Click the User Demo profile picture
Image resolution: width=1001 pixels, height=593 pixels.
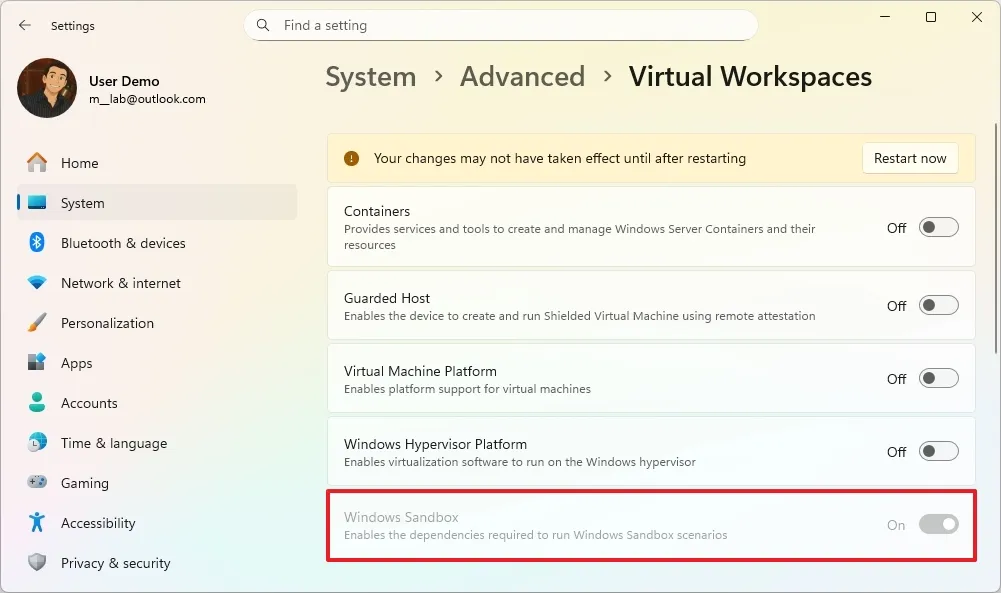point(46,88)
